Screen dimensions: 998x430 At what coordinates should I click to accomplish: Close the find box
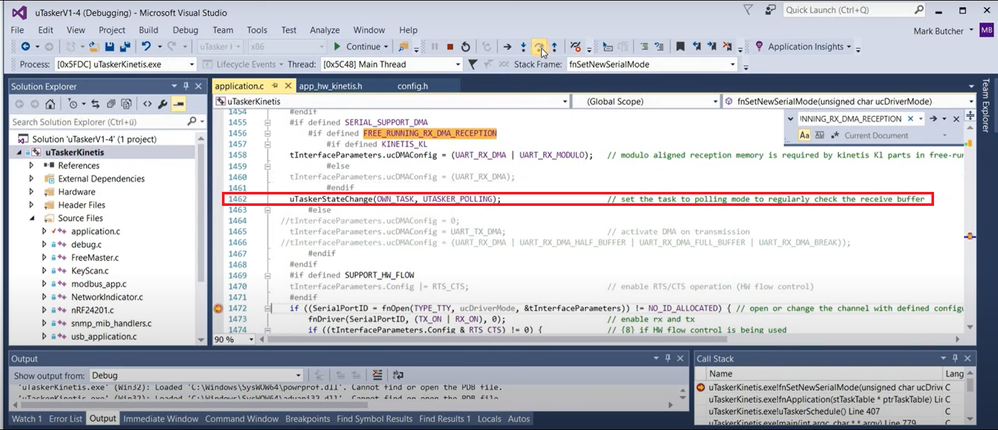point(956,119)
